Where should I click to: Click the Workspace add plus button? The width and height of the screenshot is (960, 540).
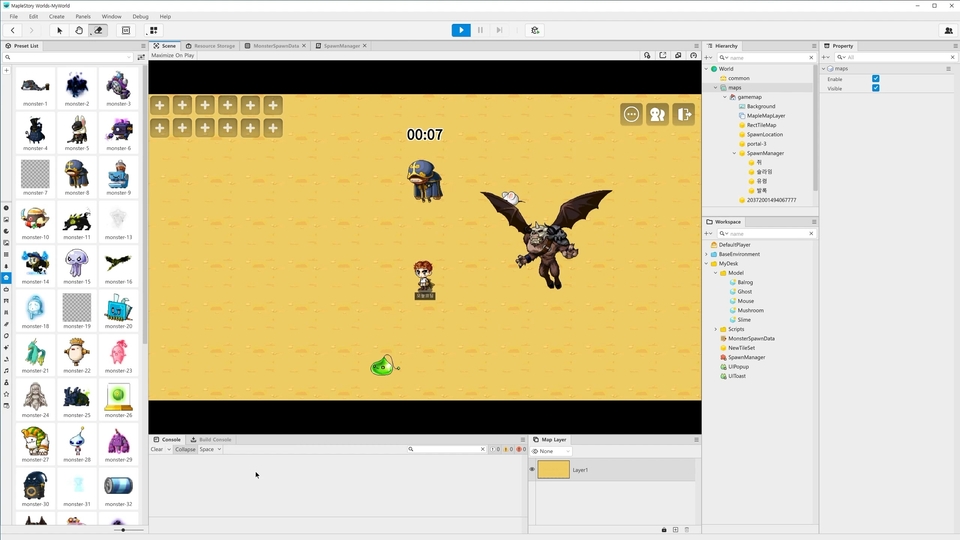click(708, 233)
